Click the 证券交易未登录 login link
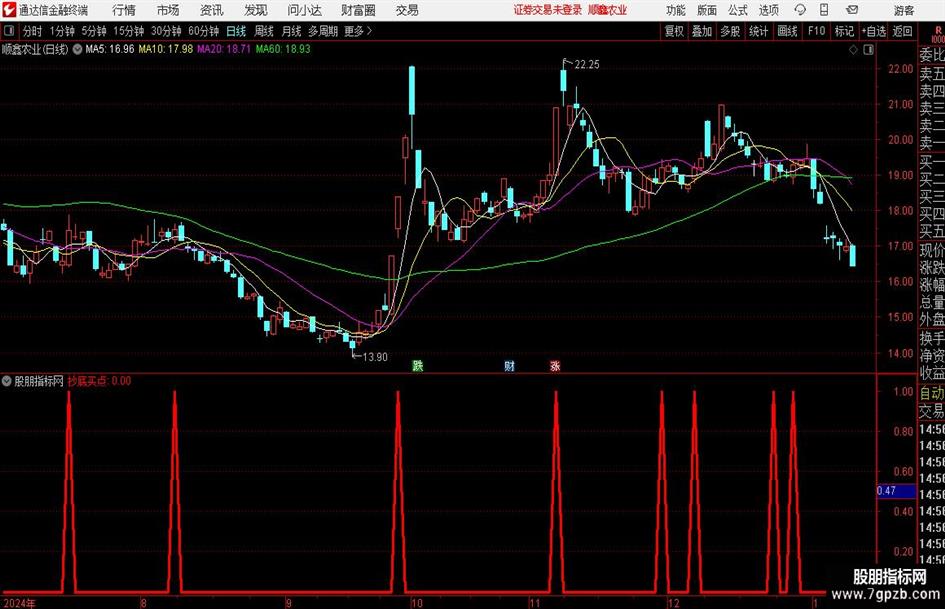Image resolution: width=945 pixels, height=609 pixels. pyautogui.click(x=548, y=10)
